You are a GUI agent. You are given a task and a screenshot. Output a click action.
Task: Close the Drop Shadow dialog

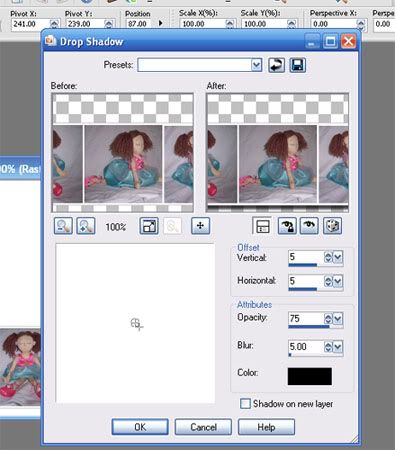348,42
